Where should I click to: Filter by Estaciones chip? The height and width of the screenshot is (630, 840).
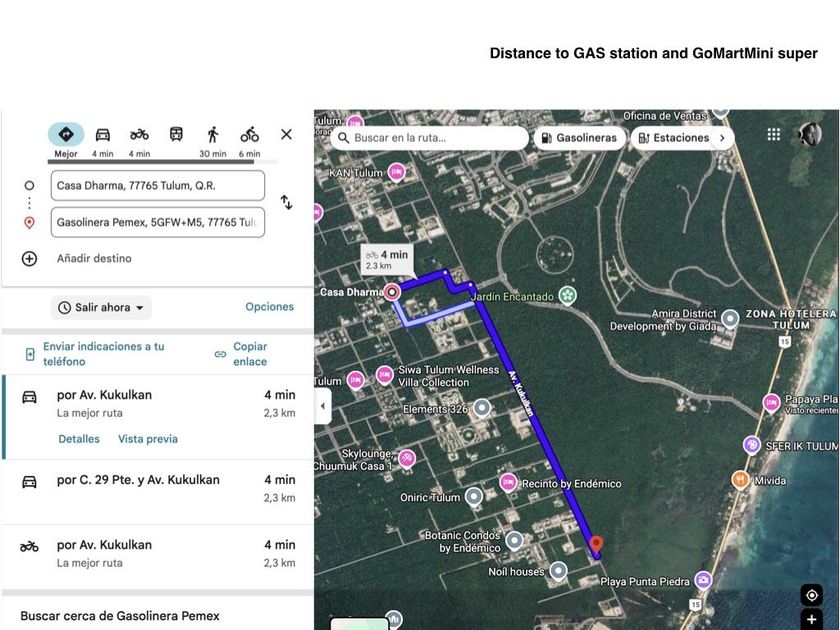[x=674, y=138]
